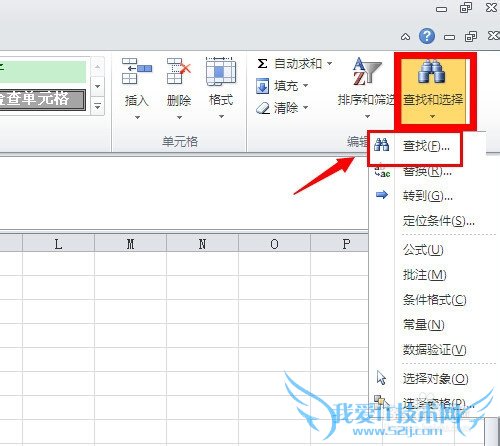This screenshot has height=446, width=500.
Task: Expand the 查找和选择 dropdown arrow
Action: pos(432,116)
